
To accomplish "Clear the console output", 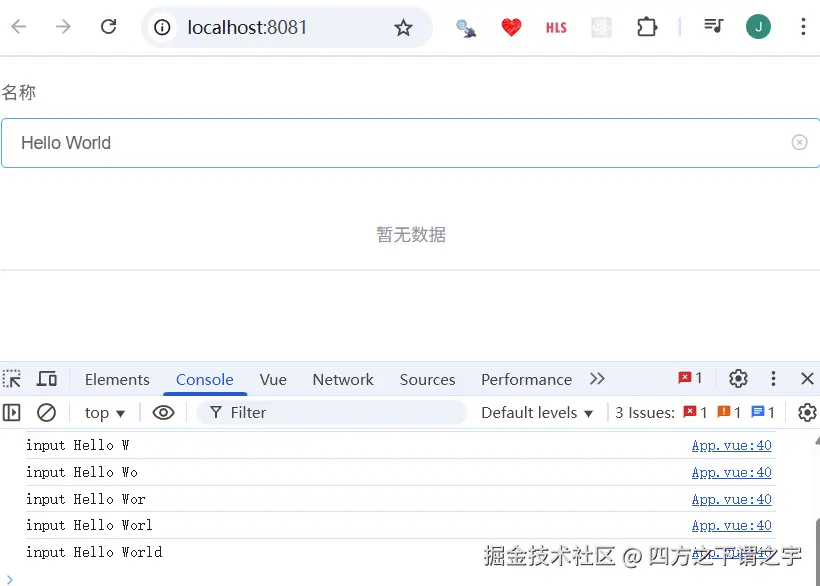I will click(46, 412).
